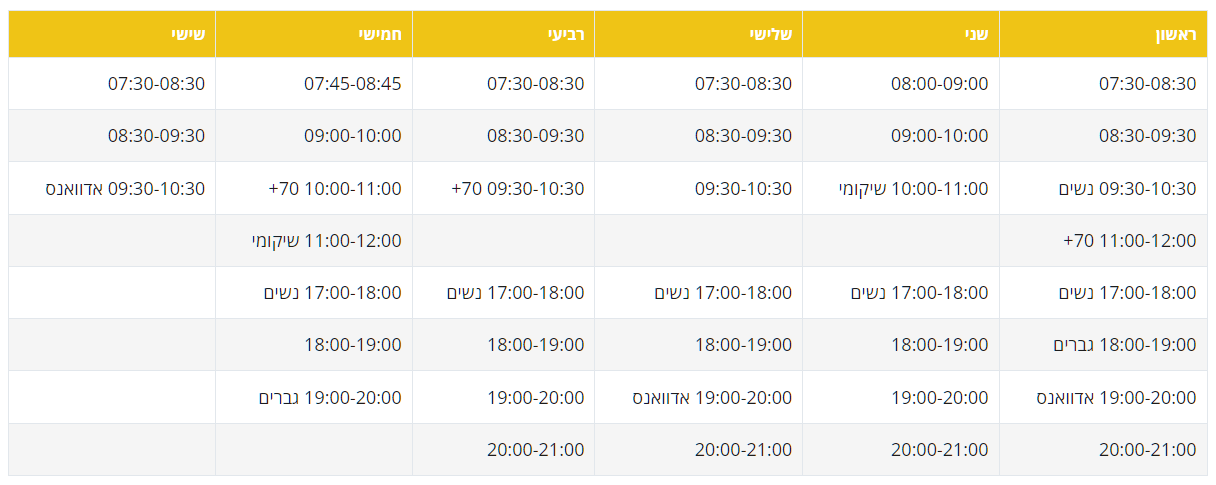Select the 19:00-20:00 אדוואנס slot under ראשון
Screen dimensions: 1216x485
point(1115,398)
